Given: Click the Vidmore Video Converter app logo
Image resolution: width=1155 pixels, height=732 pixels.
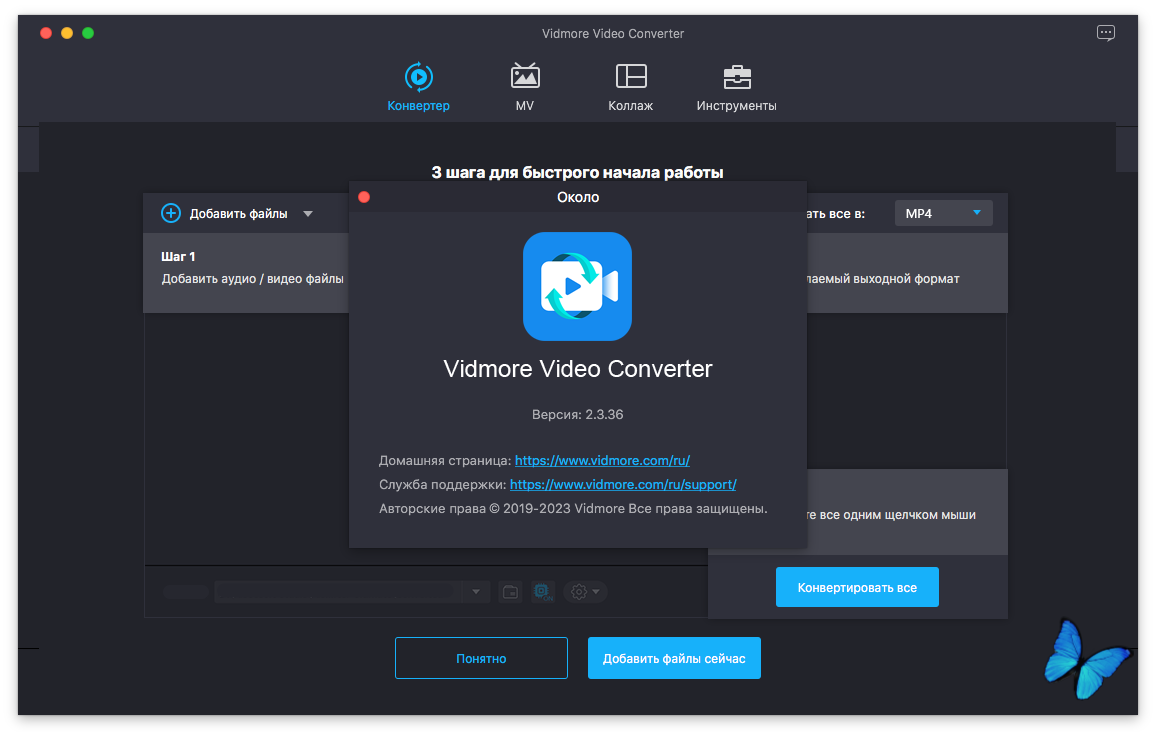Looking at the screenshot, I should tap(577, 286).
